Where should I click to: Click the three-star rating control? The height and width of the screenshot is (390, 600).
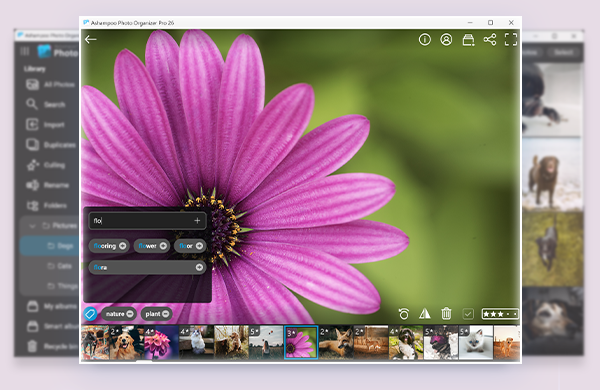point(500,314)
